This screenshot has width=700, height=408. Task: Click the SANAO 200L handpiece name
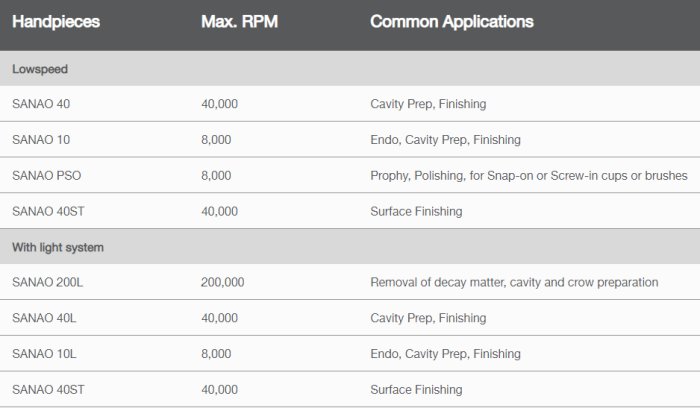(47, 283)
